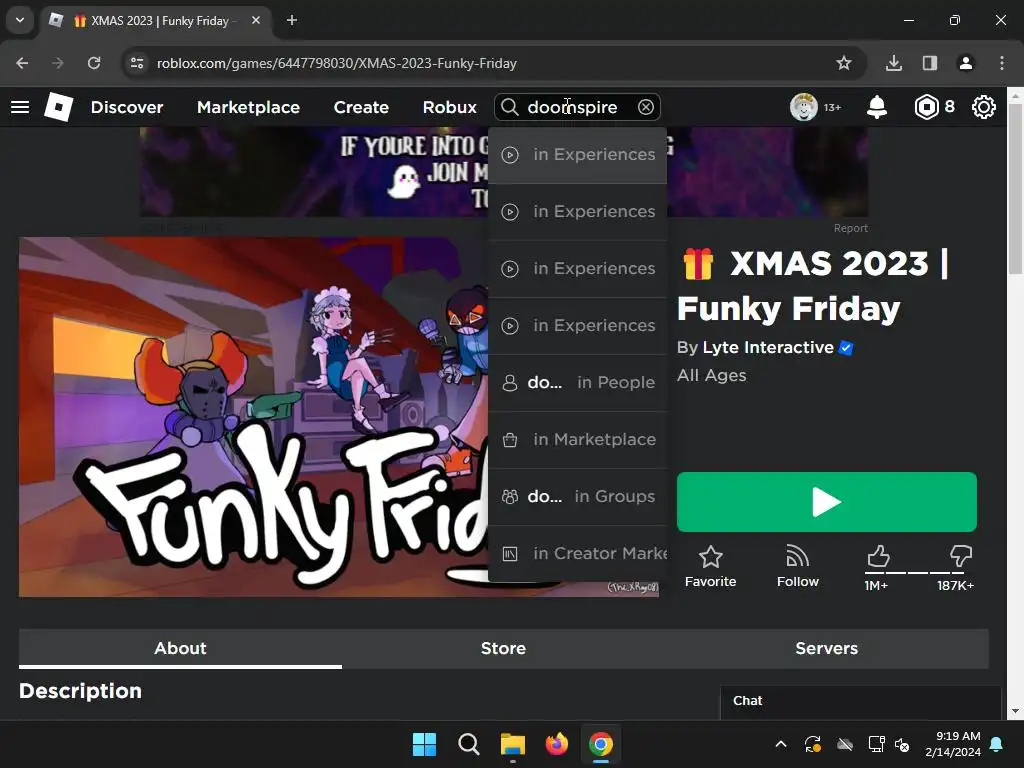Search doomspire in Creator Marketplace

(x=577, y=553)
